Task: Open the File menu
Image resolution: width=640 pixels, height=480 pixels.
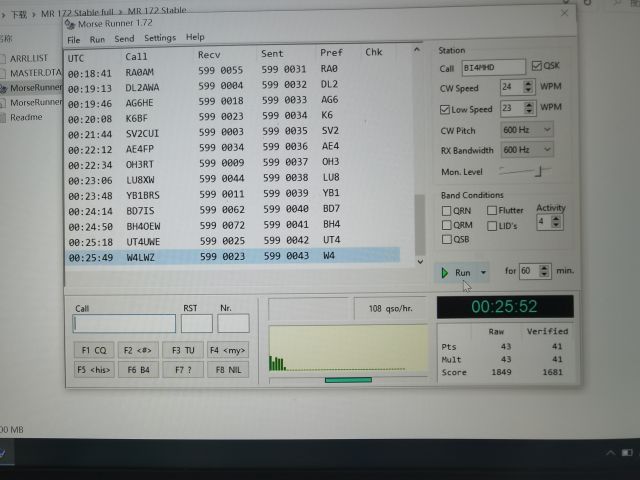Action: point(73,40)
